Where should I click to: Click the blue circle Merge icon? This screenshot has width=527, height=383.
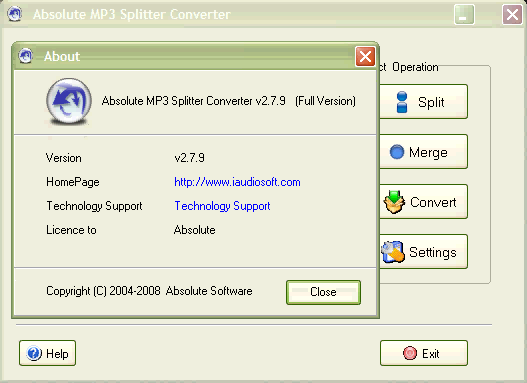coord(397,152)
